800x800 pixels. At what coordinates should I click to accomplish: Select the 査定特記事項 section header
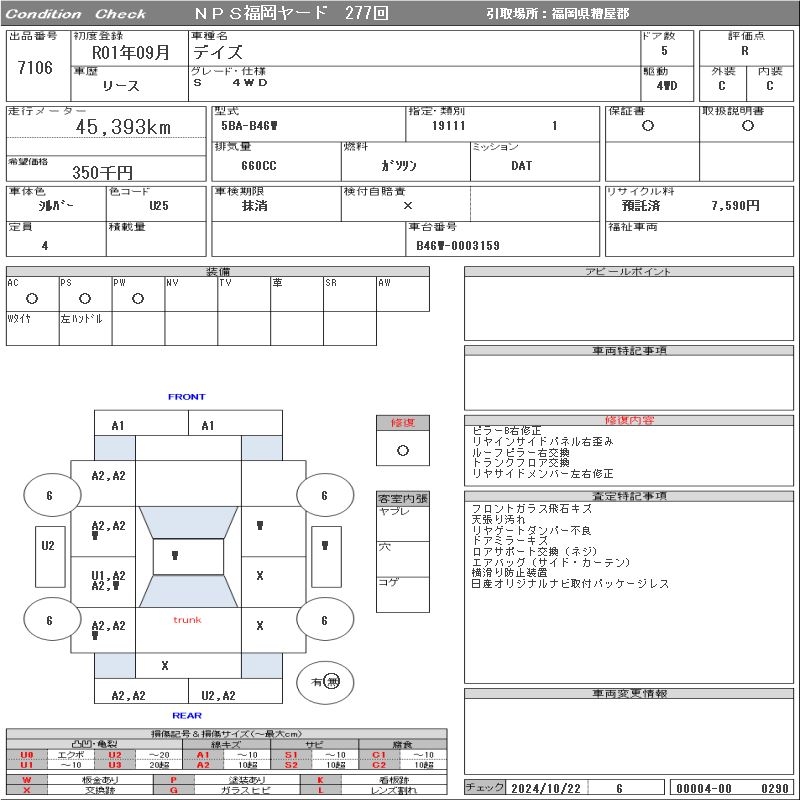click(629, 496)
